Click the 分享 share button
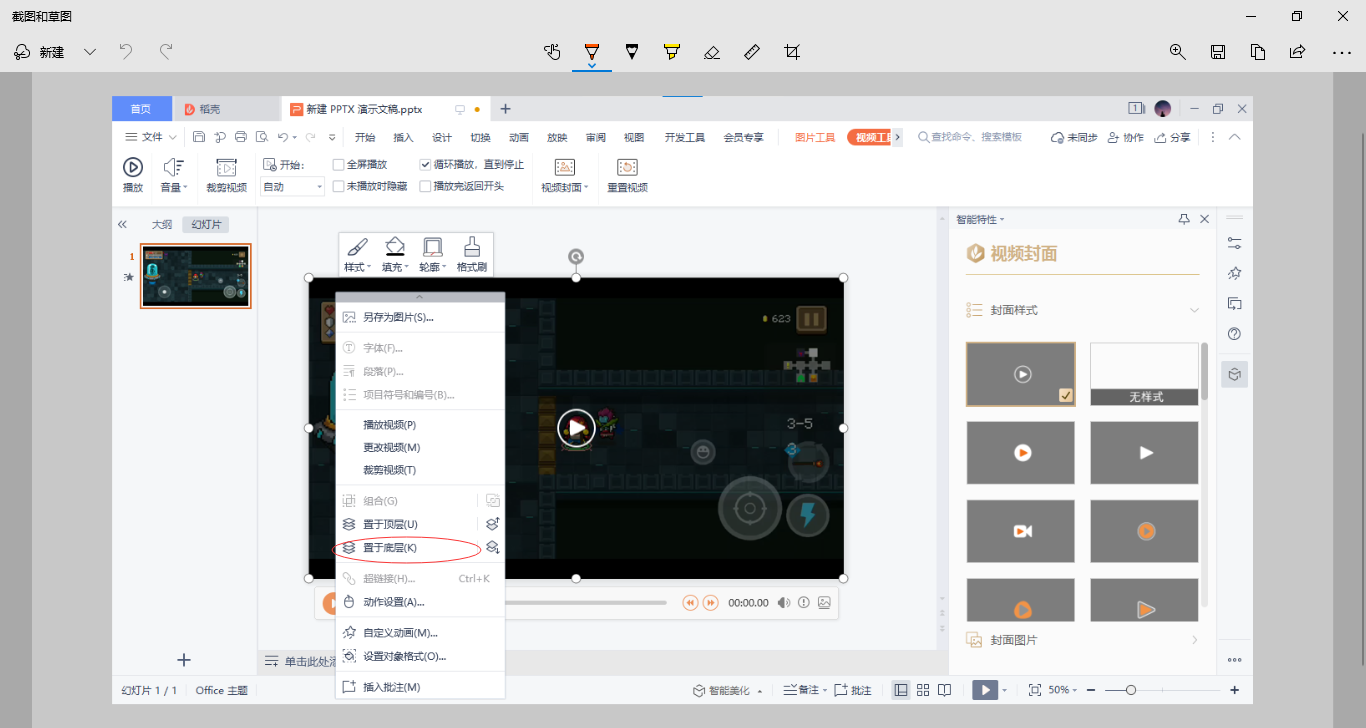The image size is (1366, 728). (1172, 138)
